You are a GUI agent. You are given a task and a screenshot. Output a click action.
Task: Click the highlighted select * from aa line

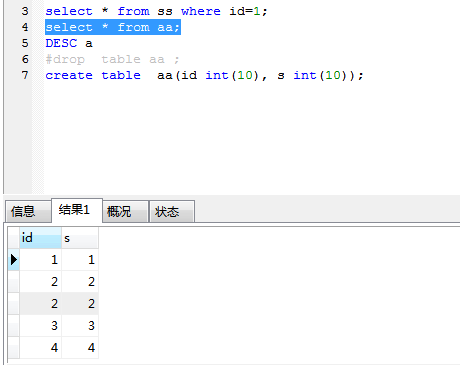(x=113, y=27)
